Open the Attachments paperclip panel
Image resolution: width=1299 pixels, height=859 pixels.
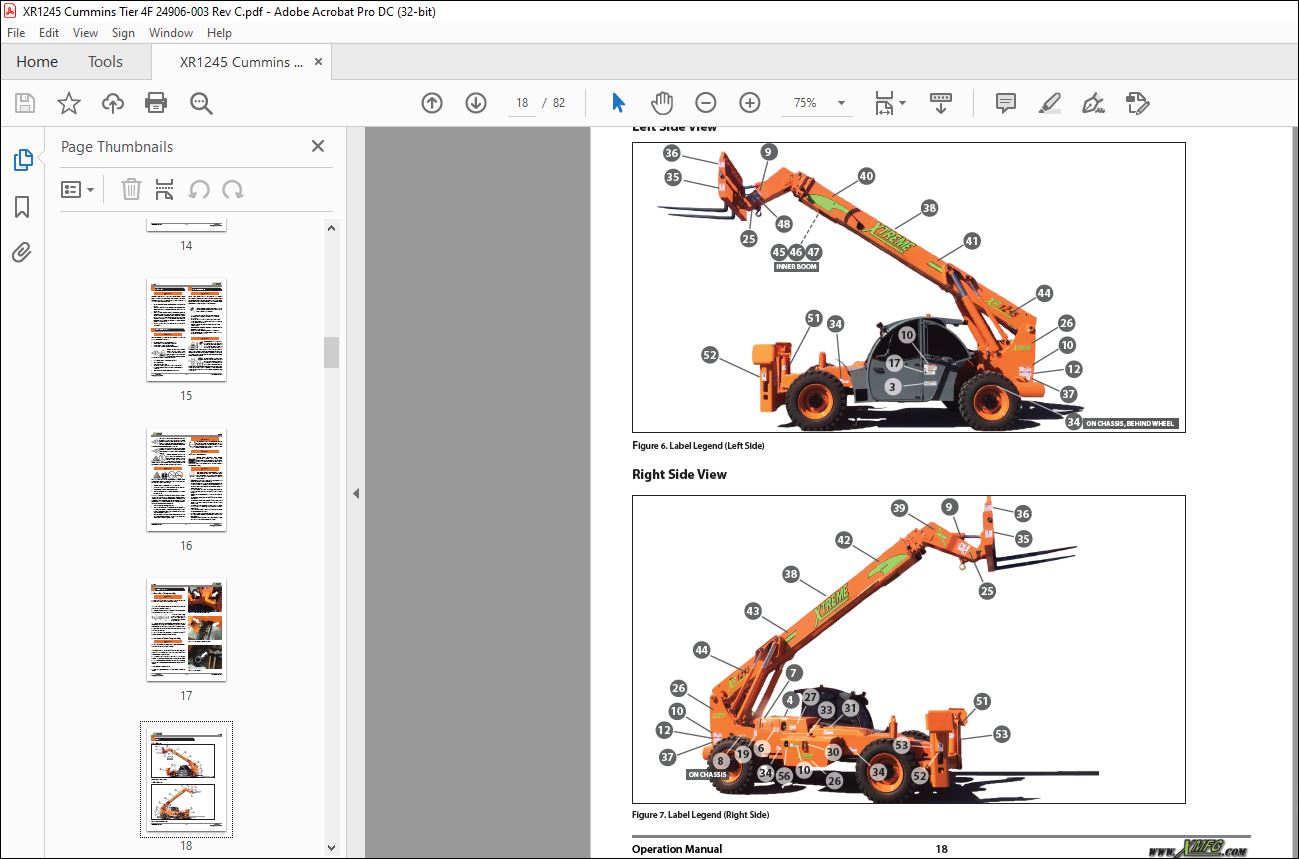pyautogui.click(x=22, y=251)
